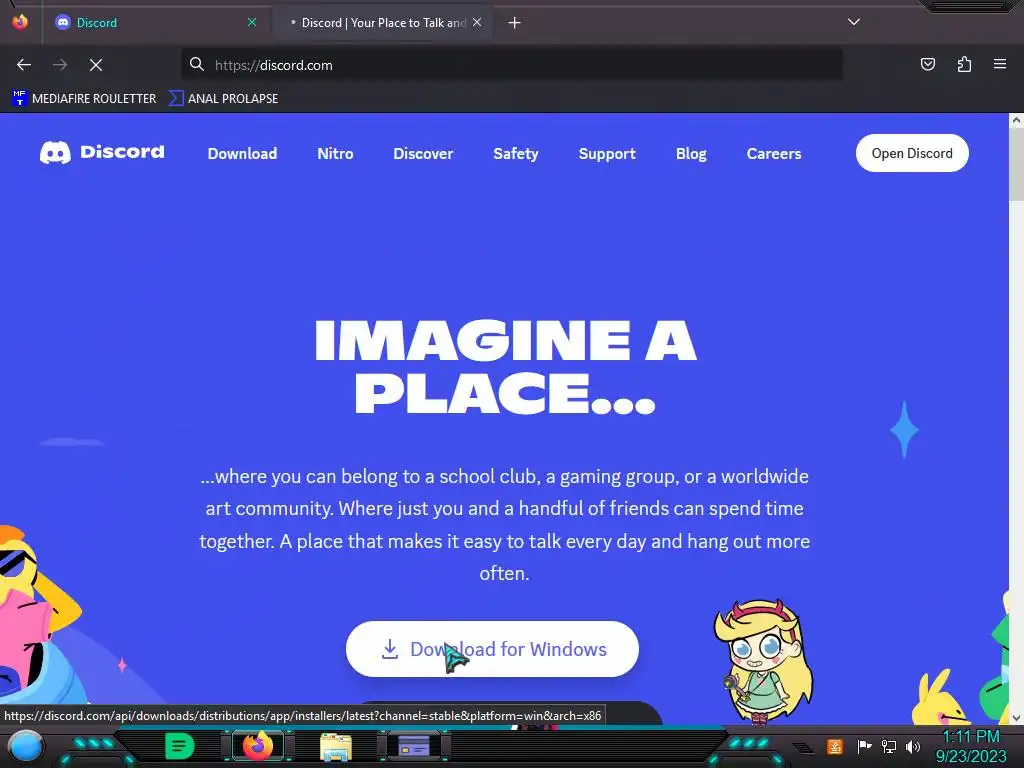Open the Firefox hamburger menu

click(1000, 64)
